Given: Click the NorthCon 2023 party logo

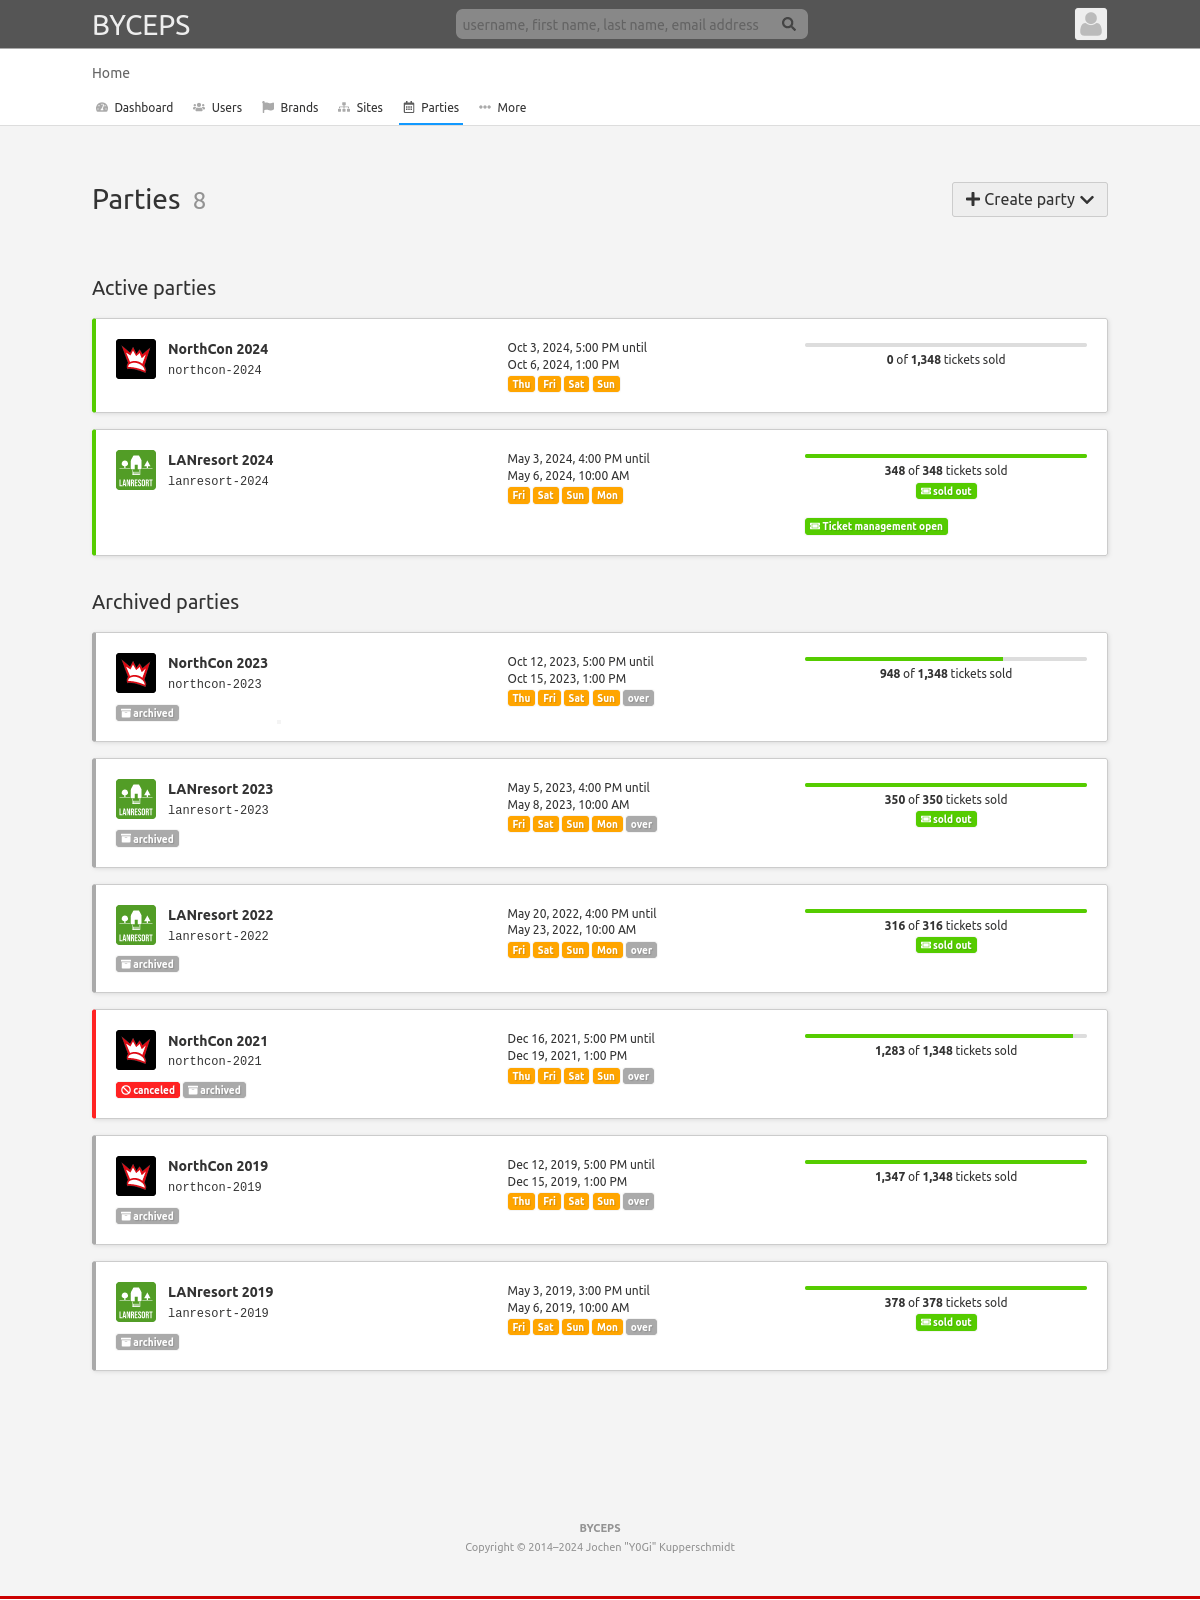Looking at the screenshot, I should tap(136, 673).
